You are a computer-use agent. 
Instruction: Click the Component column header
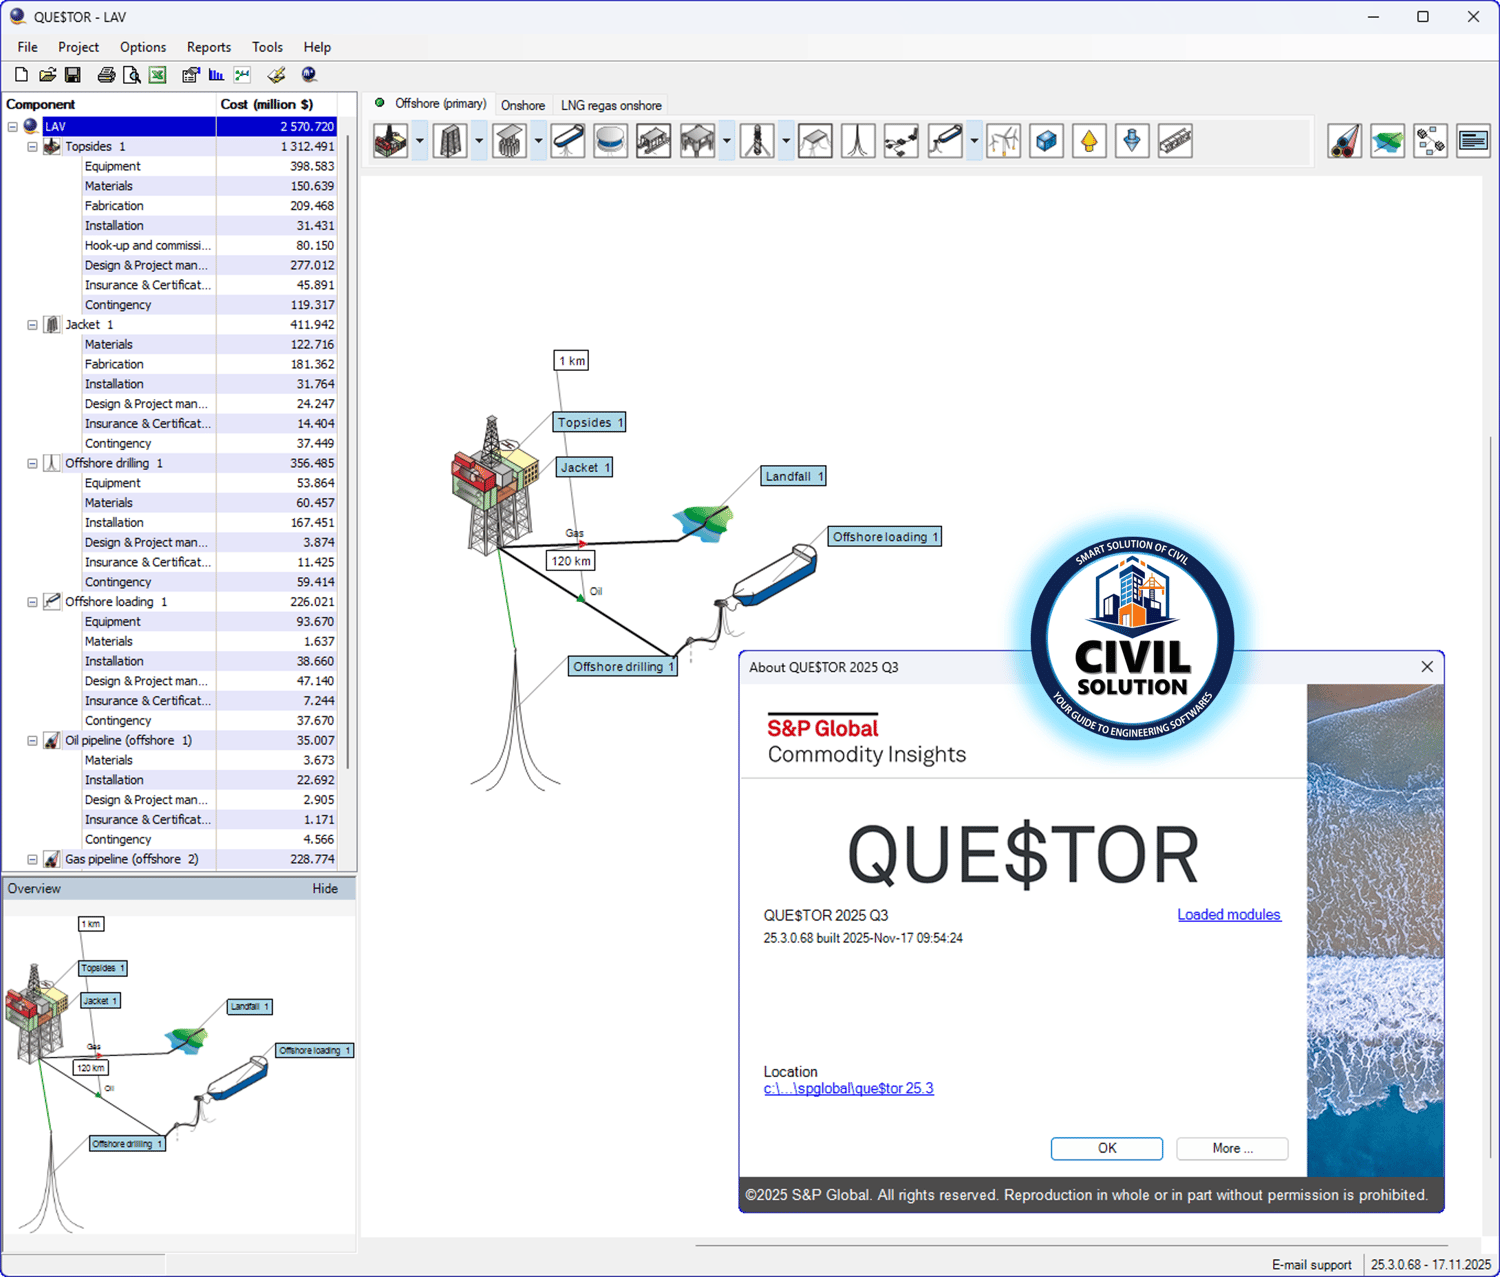(x=109, y=104)
